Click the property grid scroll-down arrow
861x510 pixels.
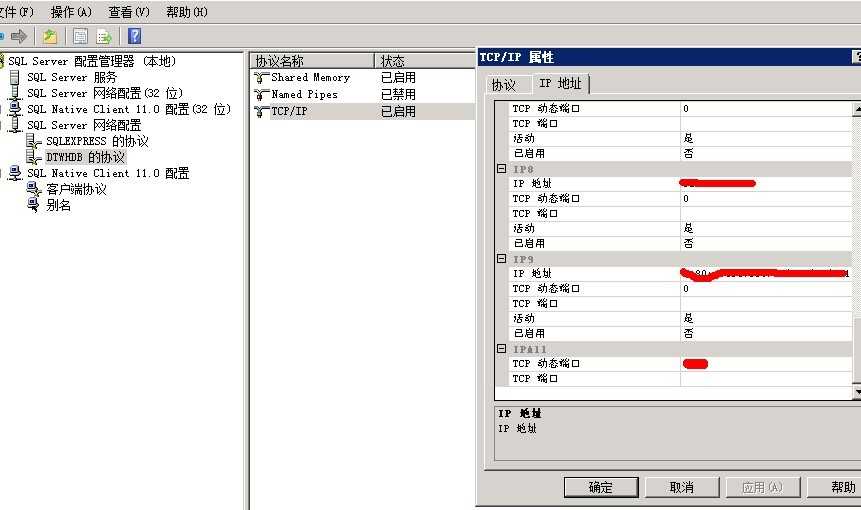pos(857,391)
